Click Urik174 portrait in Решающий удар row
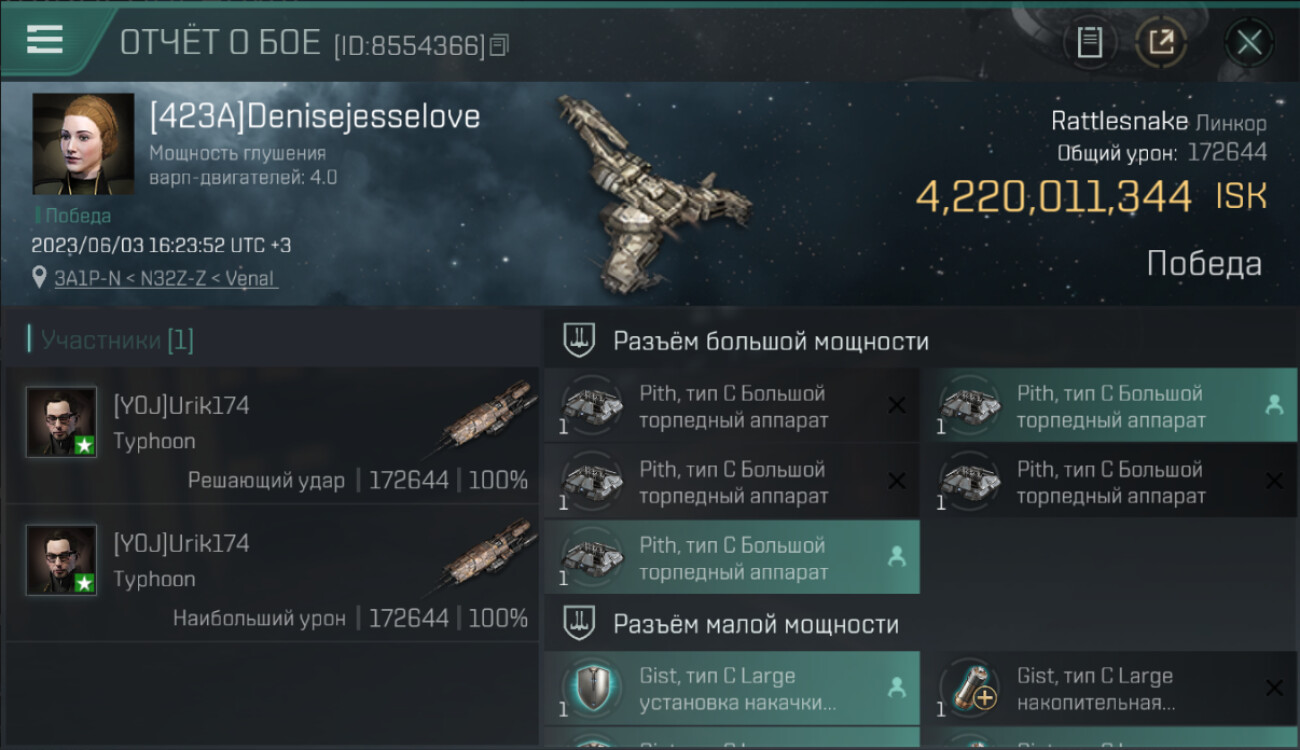The height and width of the screenshot is (750, 1300). 62,422
